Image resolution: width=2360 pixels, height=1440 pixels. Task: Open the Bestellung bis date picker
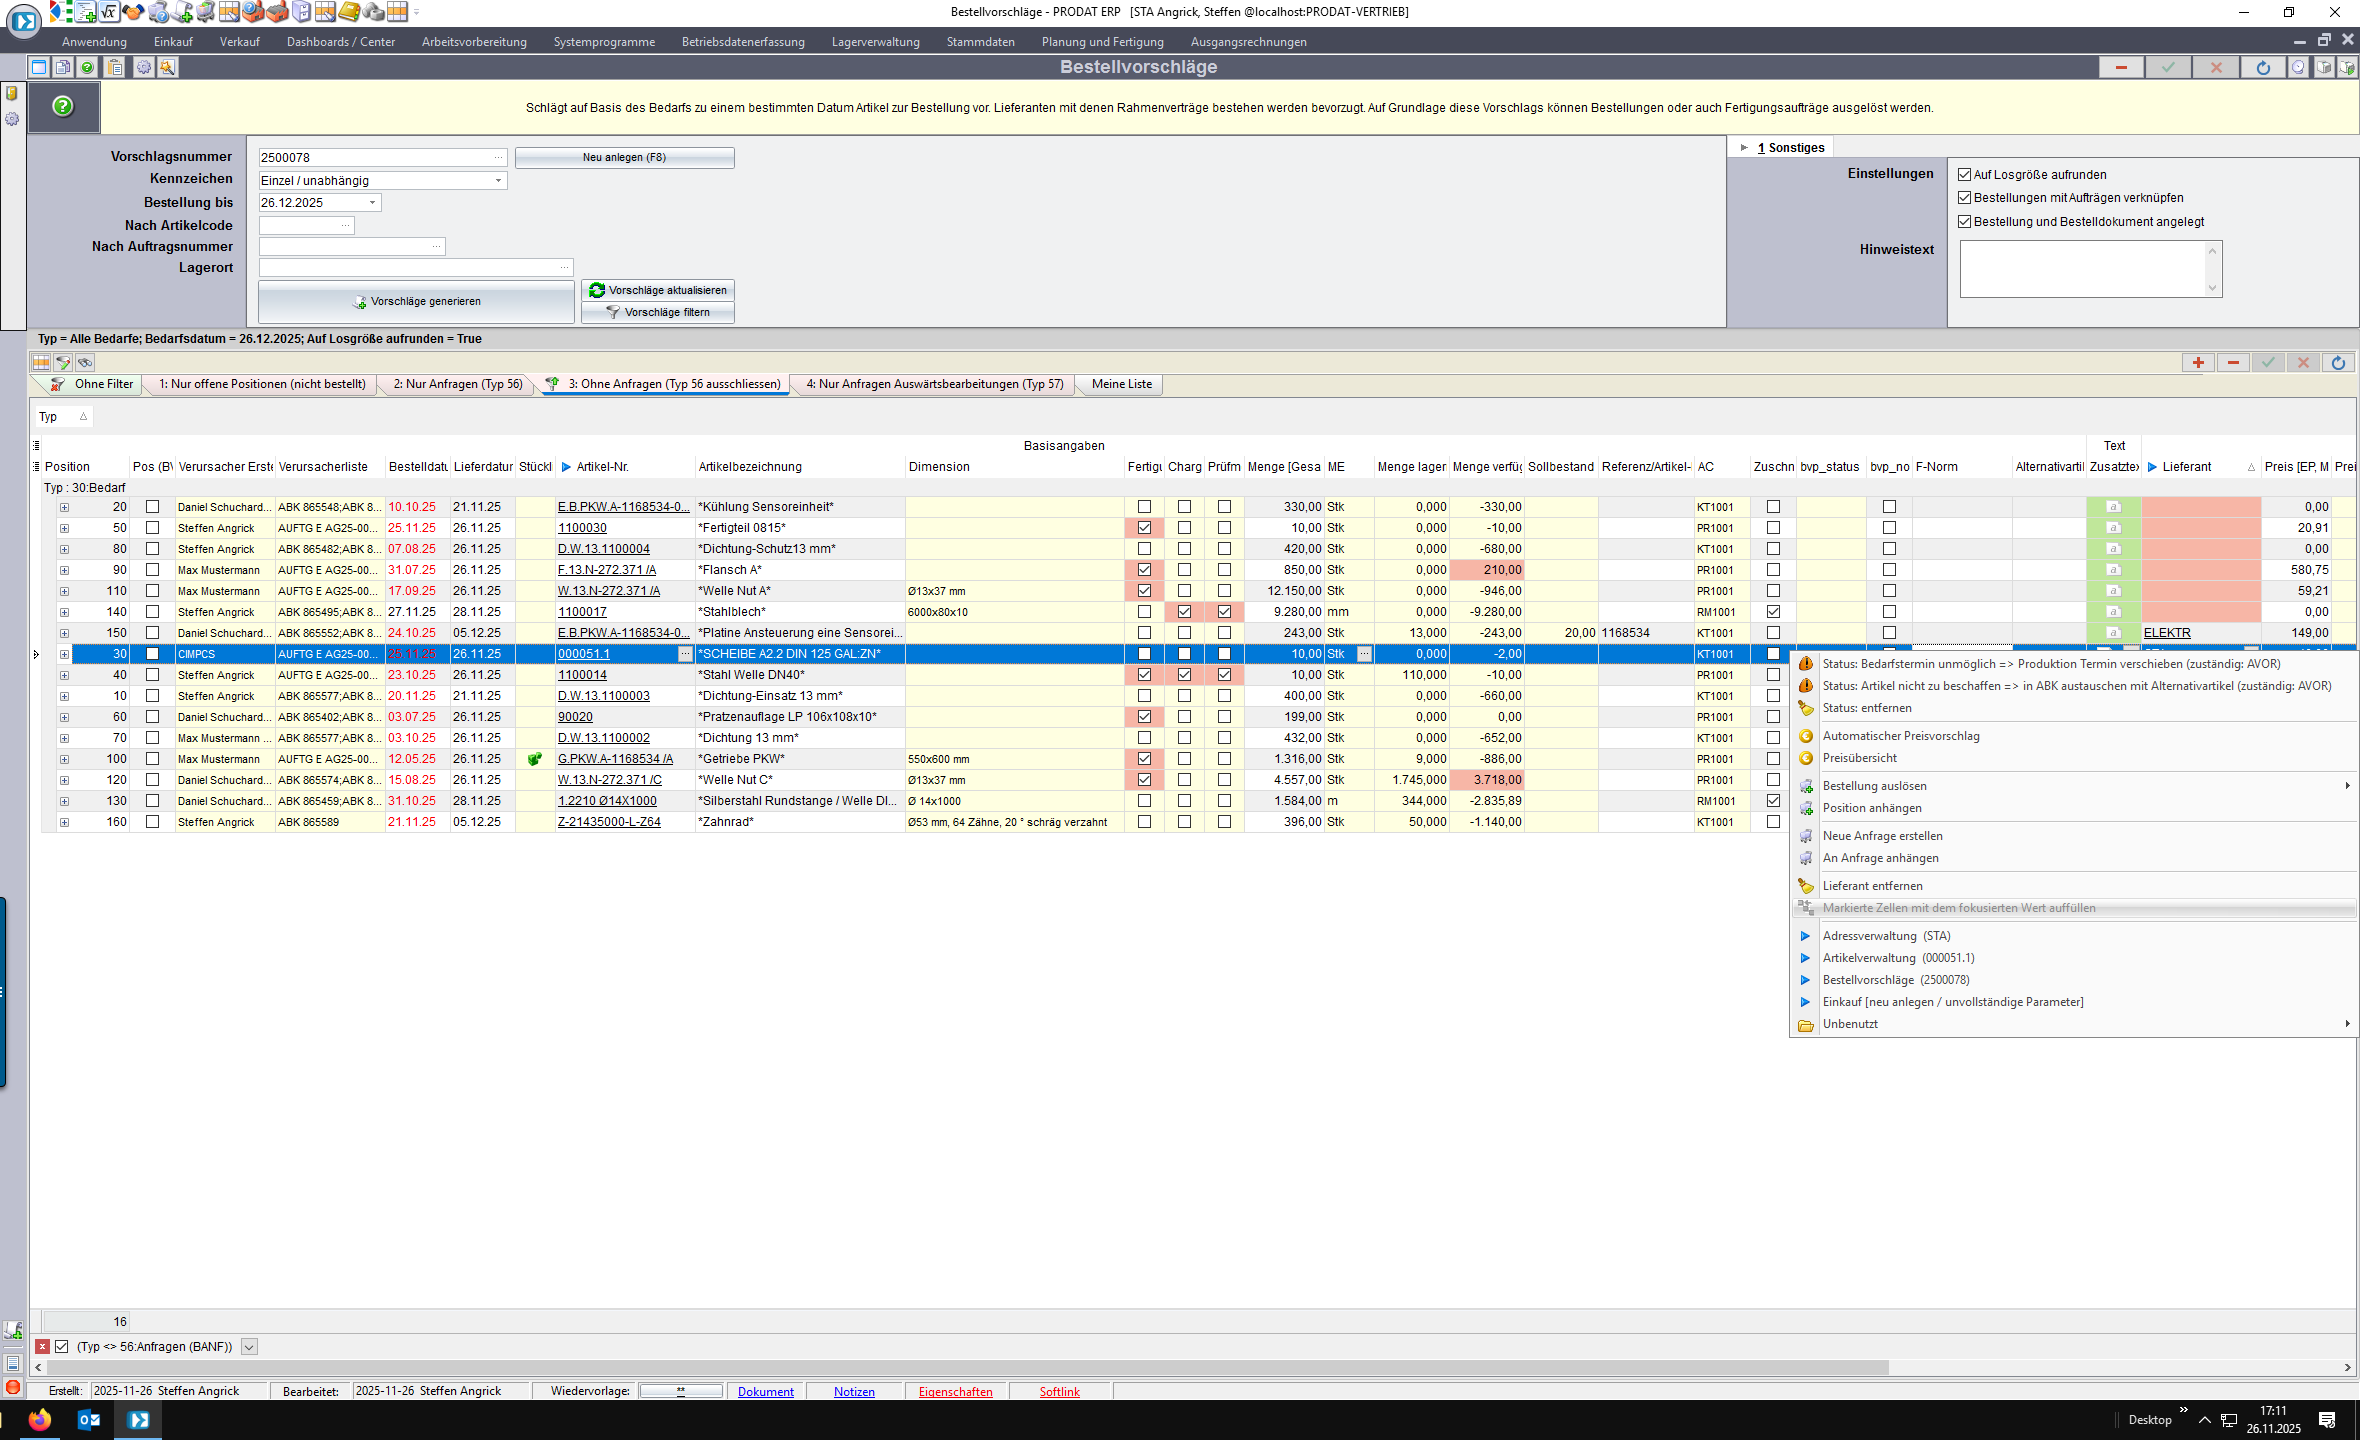coord(373,203)
